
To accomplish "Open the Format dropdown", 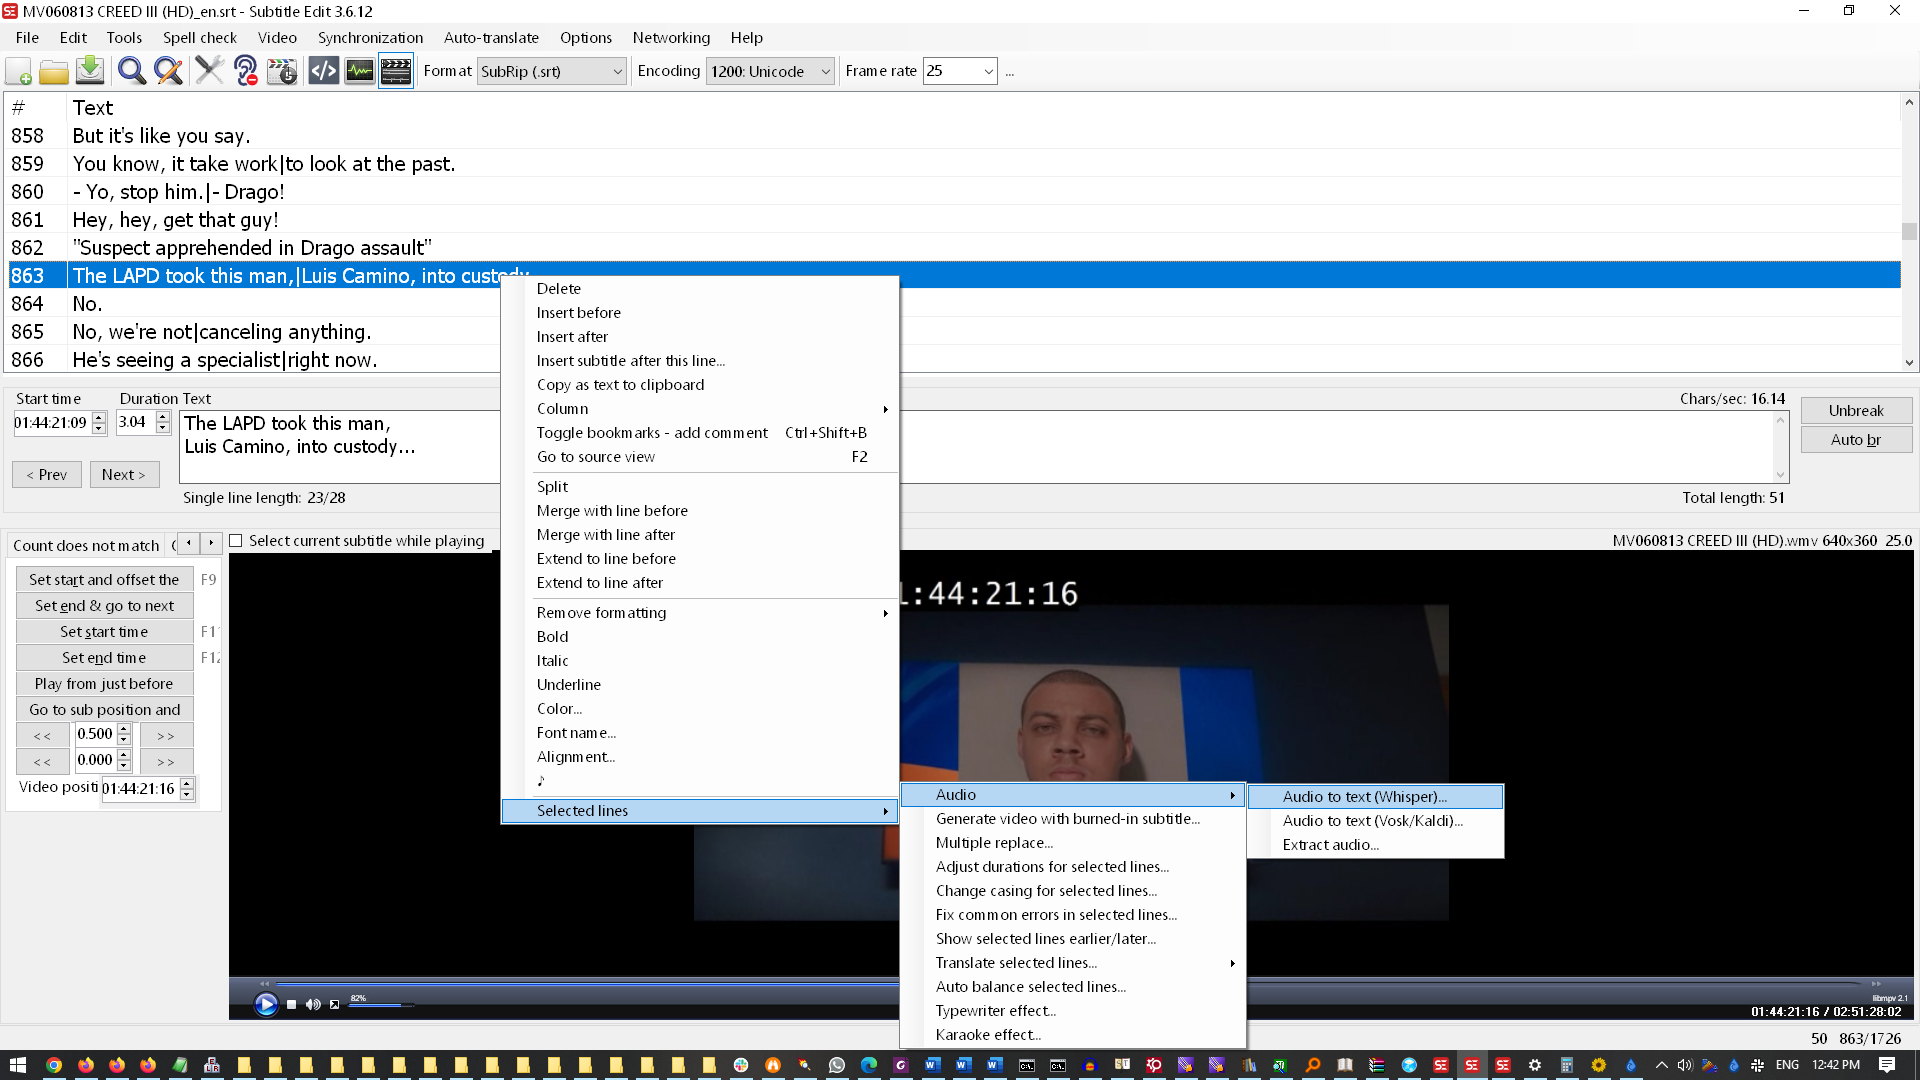I will click(617, 71).
